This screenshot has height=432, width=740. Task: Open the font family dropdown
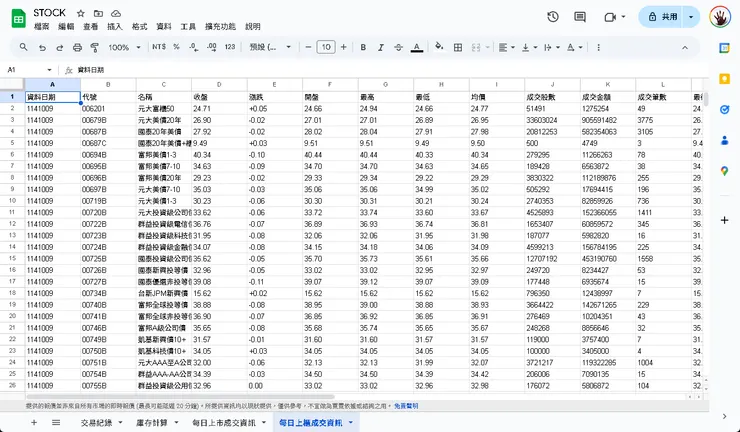(270, 47)
